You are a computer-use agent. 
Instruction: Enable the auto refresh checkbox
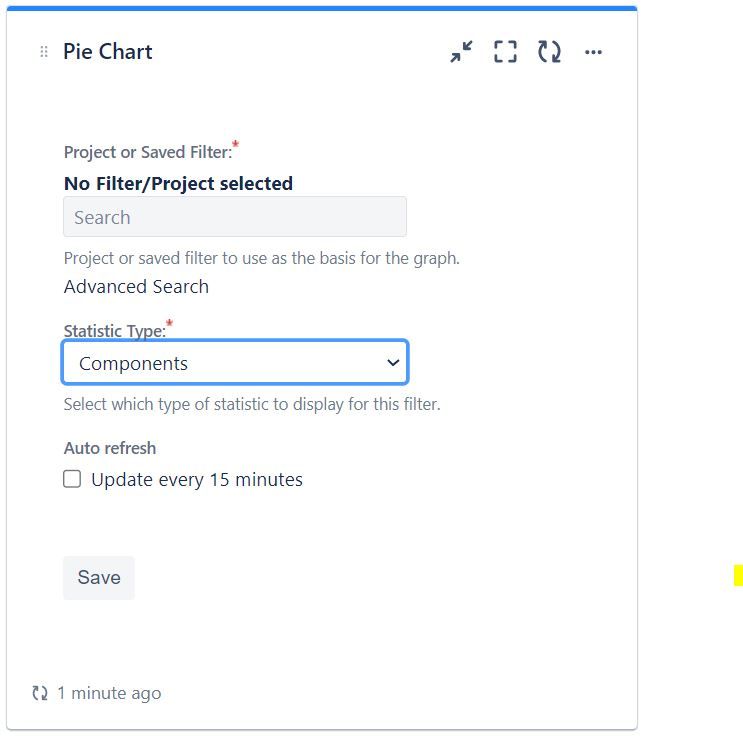tap(72, 479)
